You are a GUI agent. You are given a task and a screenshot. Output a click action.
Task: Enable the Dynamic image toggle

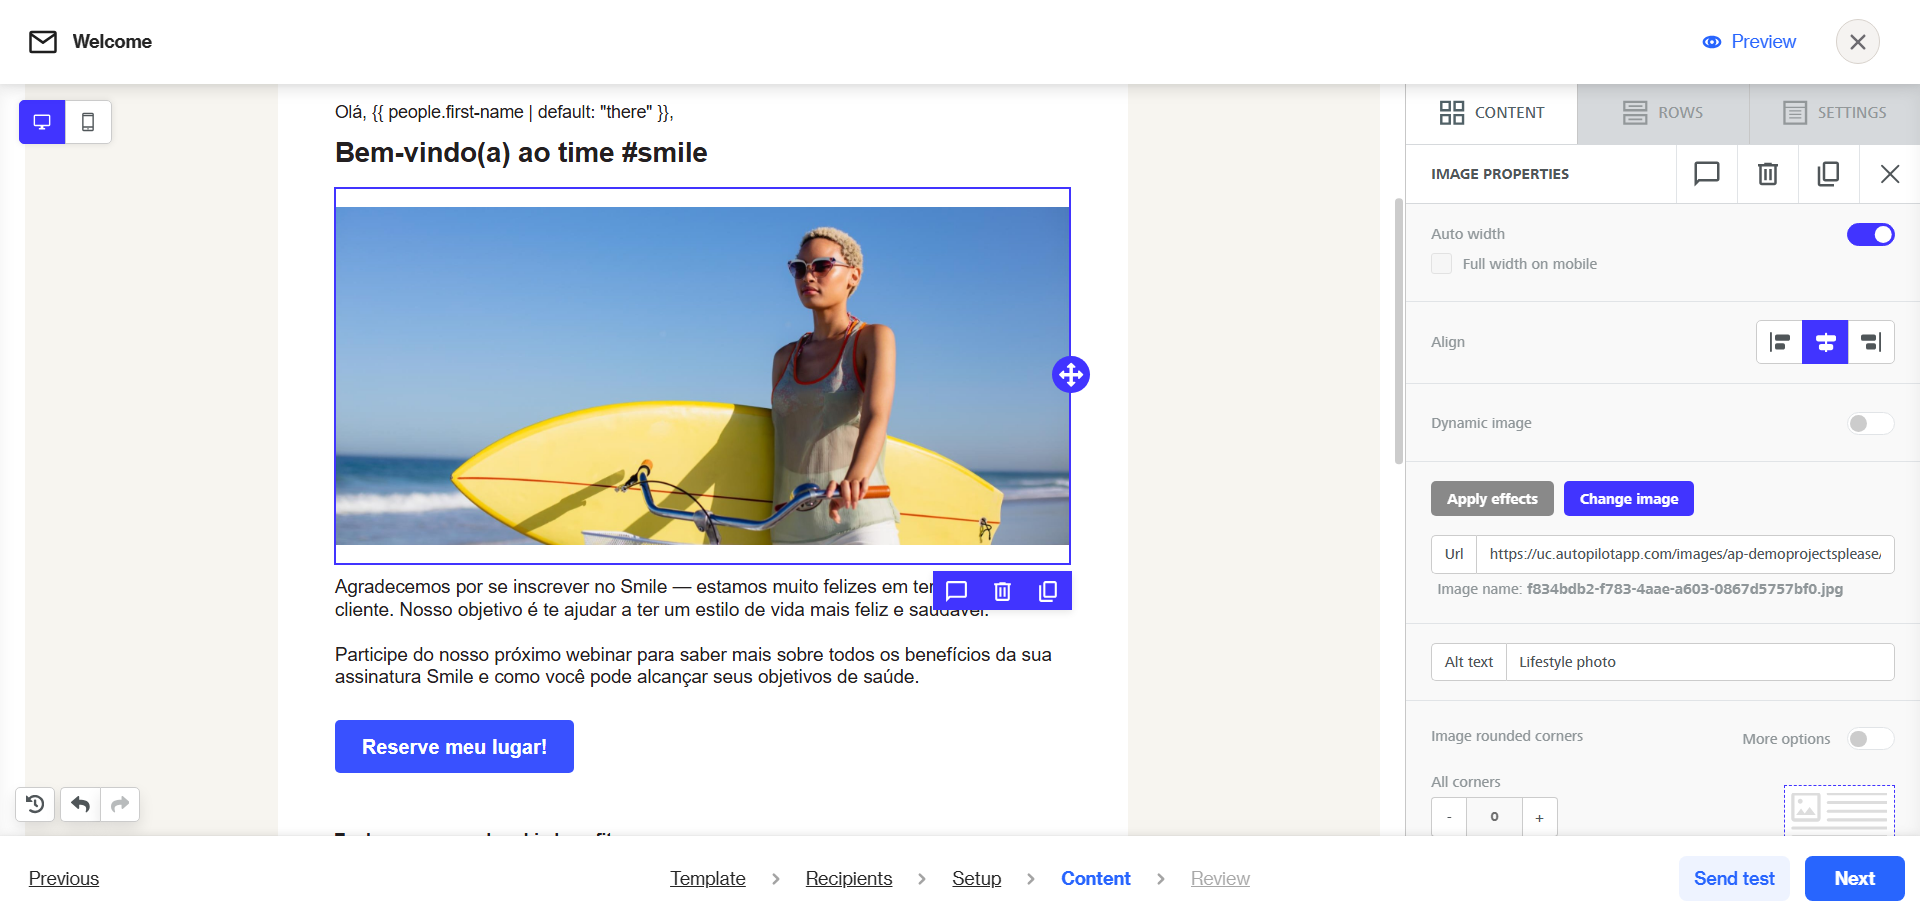1870,423
